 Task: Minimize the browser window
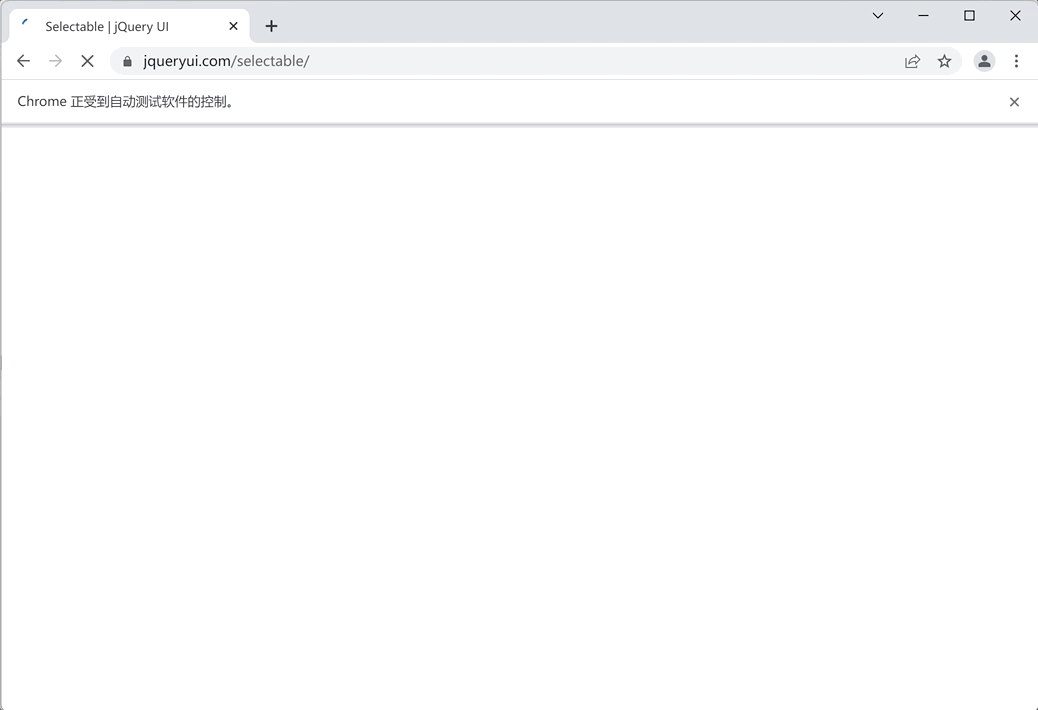coord(922,16)
